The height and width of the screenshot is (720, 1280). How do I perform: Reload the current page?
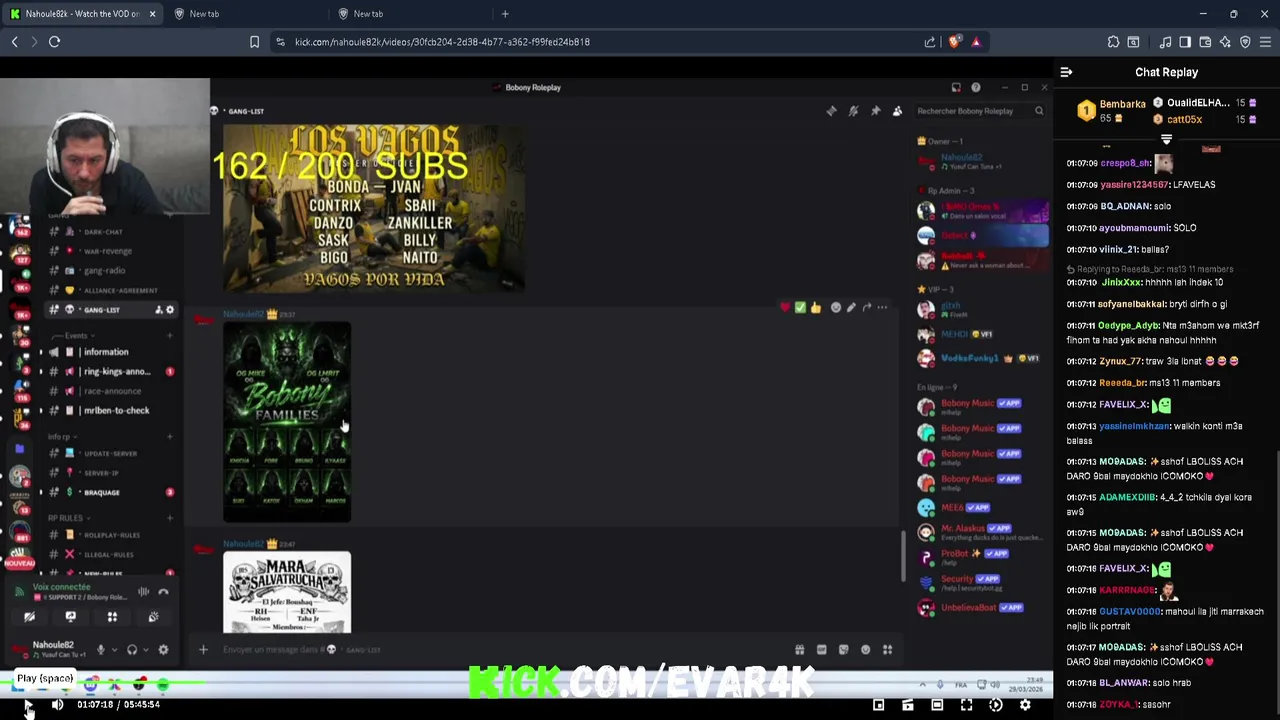pos(54,42)
